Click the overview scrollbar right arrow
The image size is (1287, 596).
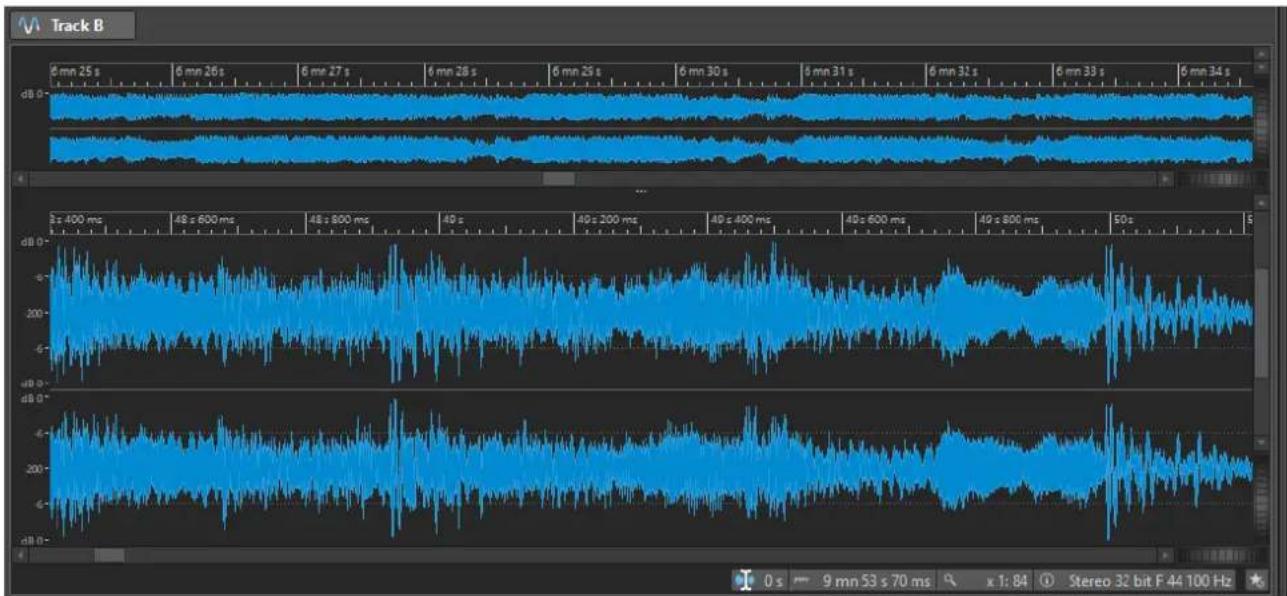(x=1164, y=178)
